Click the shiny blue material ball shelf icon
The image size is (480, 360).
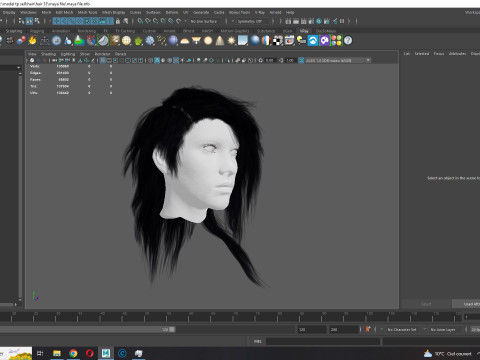[x=255, y=41]
